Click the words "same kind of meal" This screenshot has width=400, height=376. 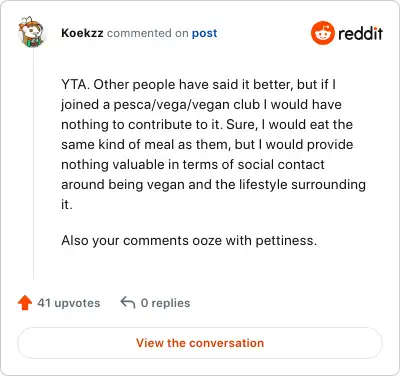118,145
